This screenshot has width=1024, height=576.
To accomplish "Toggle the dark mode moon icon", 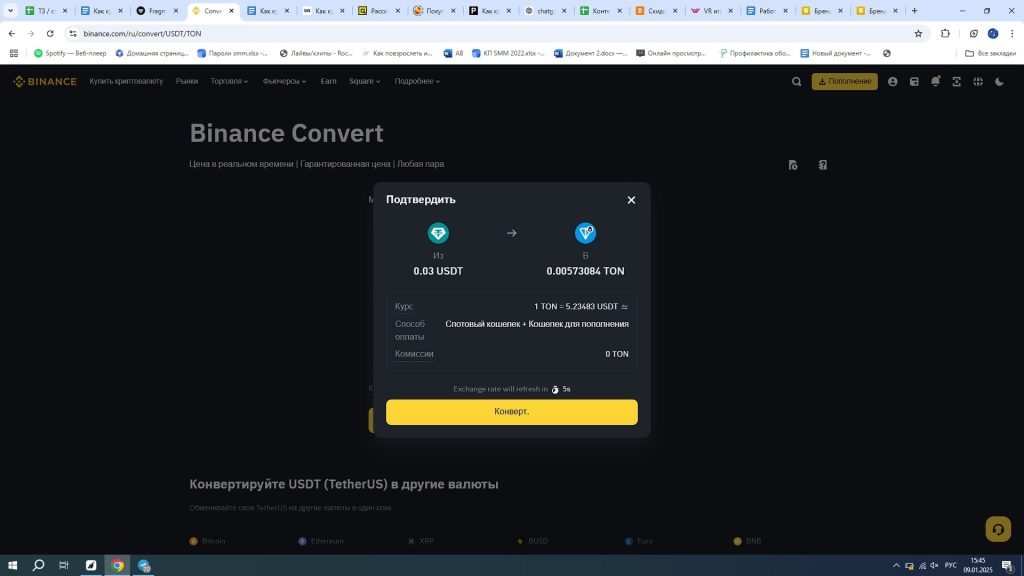I will coord(999,82).
